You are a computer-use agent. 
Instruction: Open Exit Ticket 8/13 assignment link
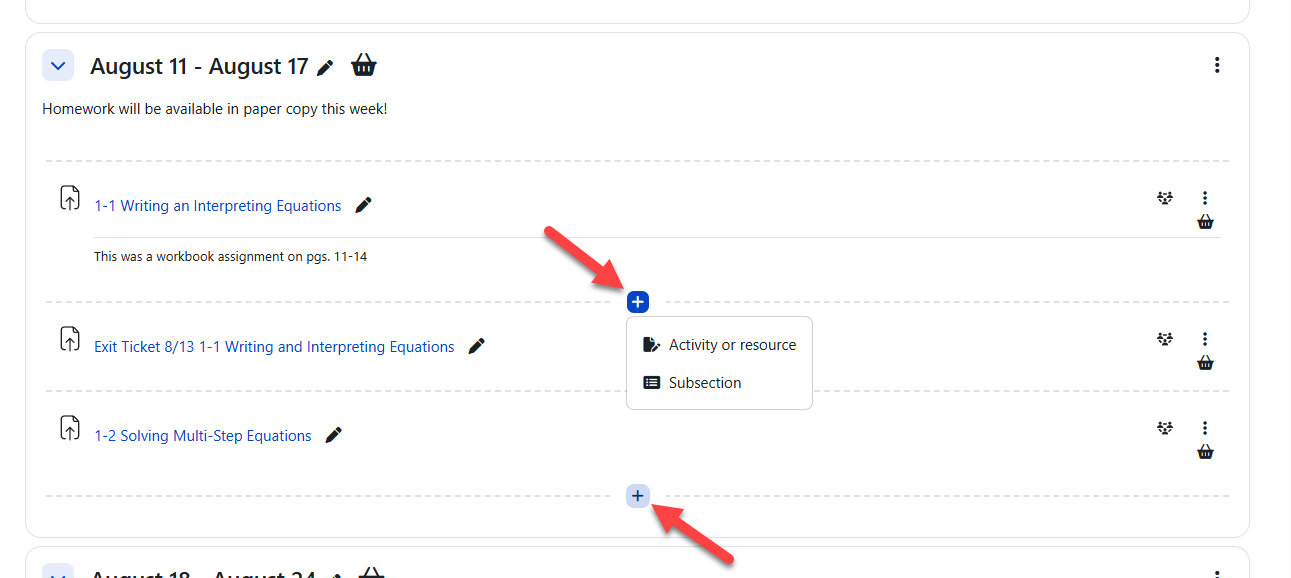(x=274, y=347)
